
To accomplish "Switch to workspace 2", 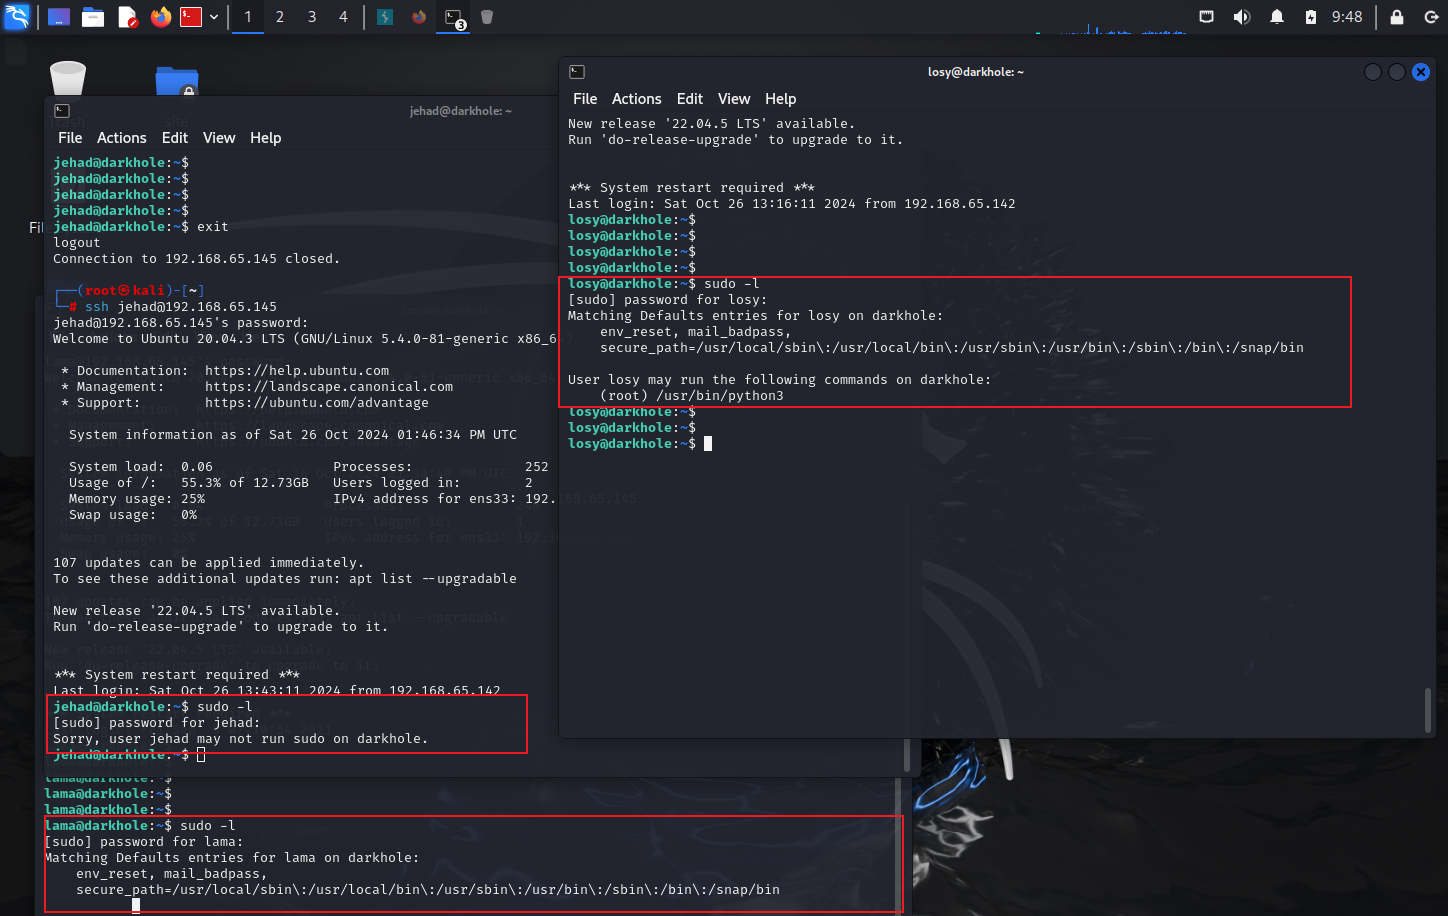I will (280, 17).
